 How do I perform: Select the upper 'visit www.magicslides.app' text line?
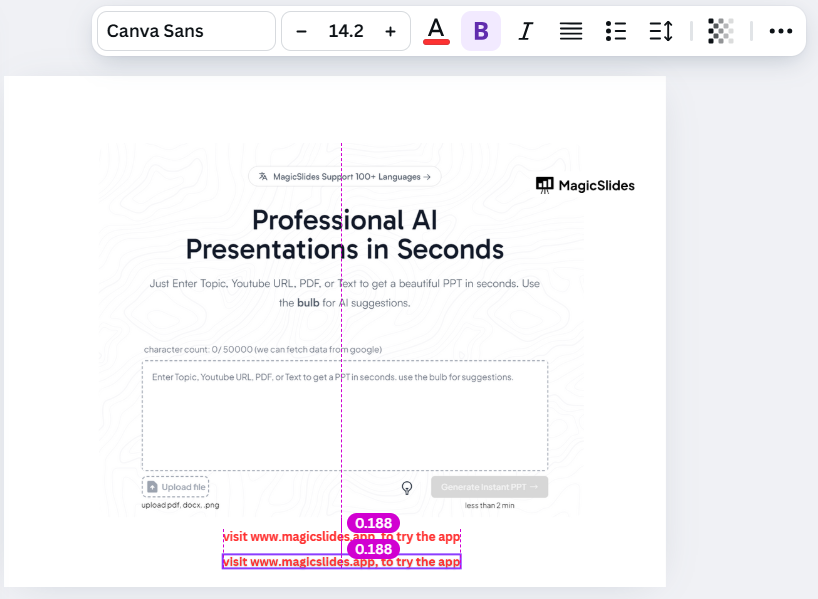(342, 536)
